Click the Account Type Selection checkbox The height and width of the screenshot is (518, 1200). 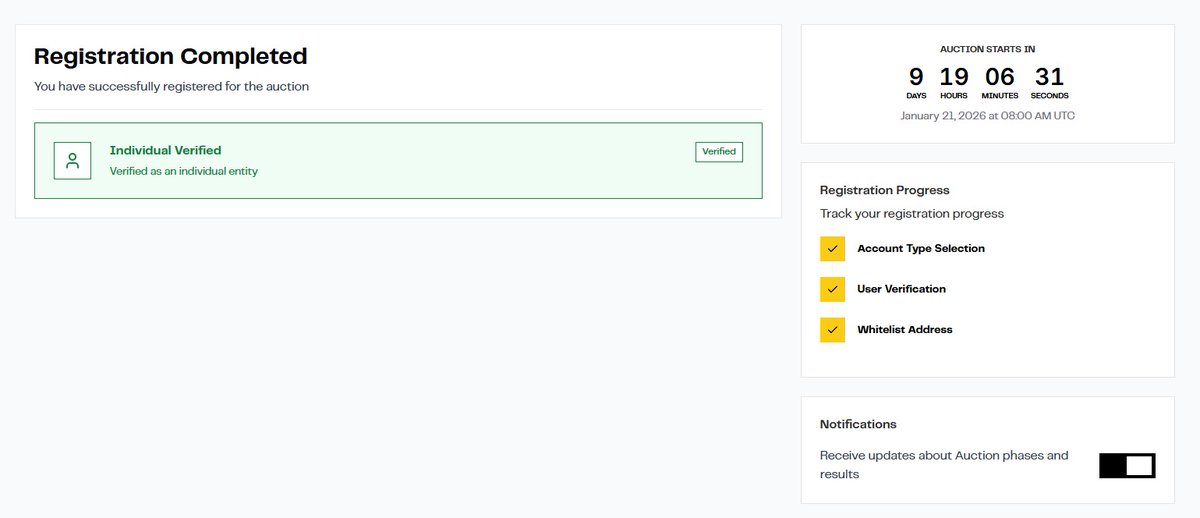[832, 249]
